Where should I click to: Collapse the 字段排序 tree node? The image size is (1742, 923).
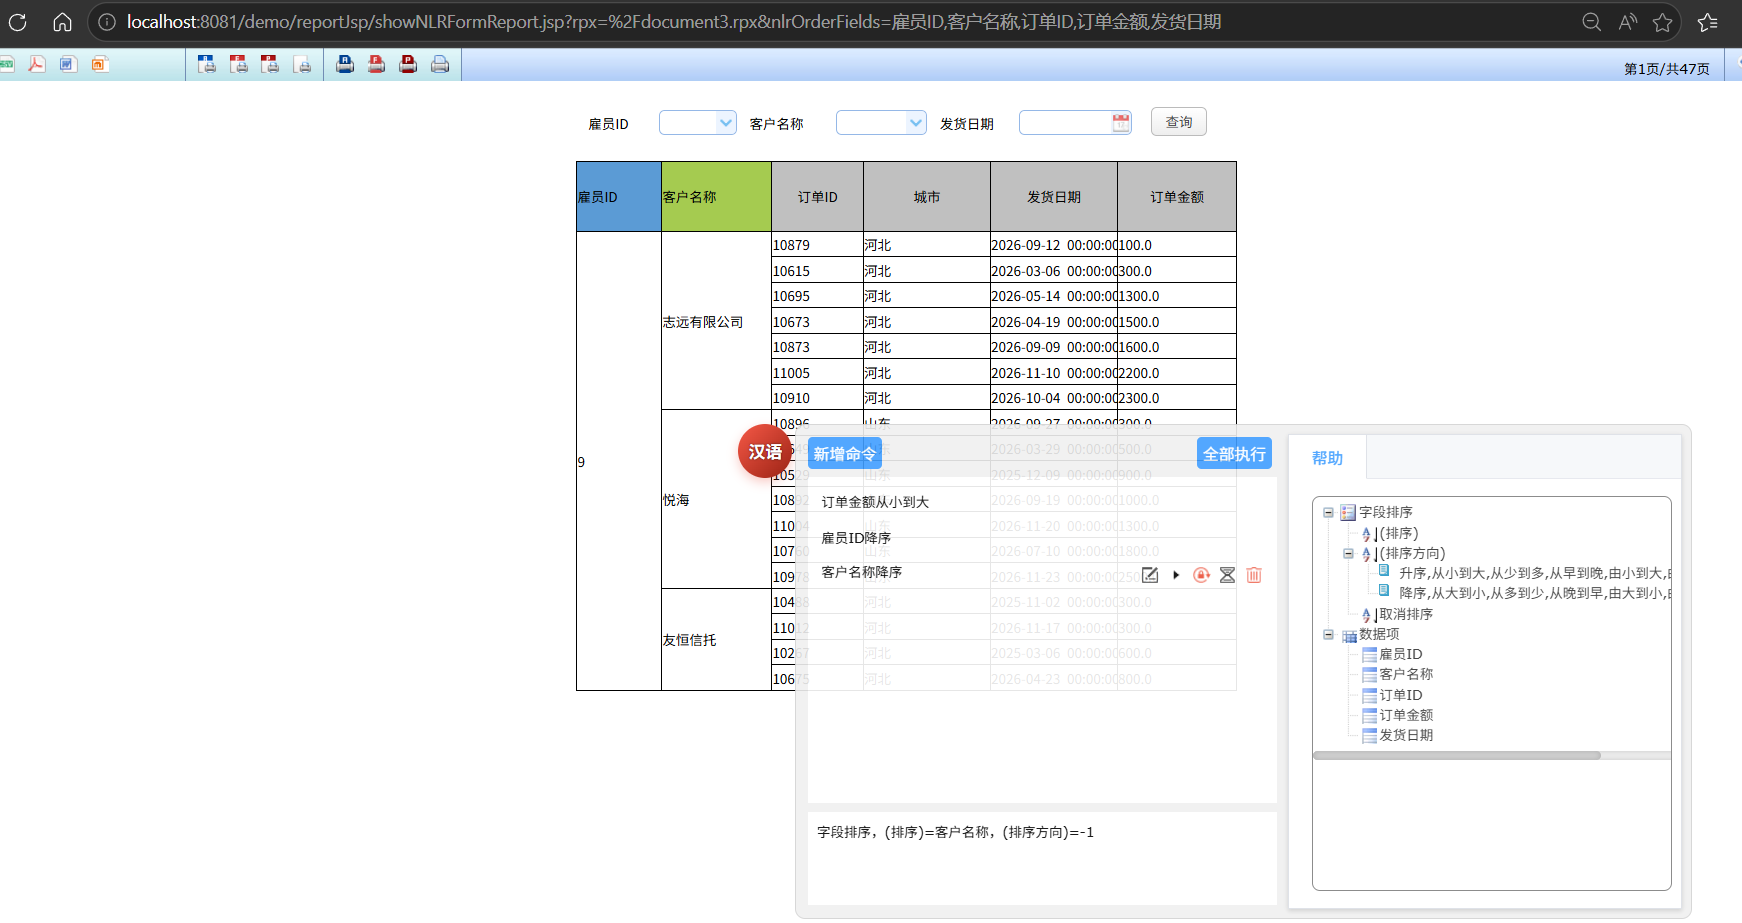point(1328,512)
